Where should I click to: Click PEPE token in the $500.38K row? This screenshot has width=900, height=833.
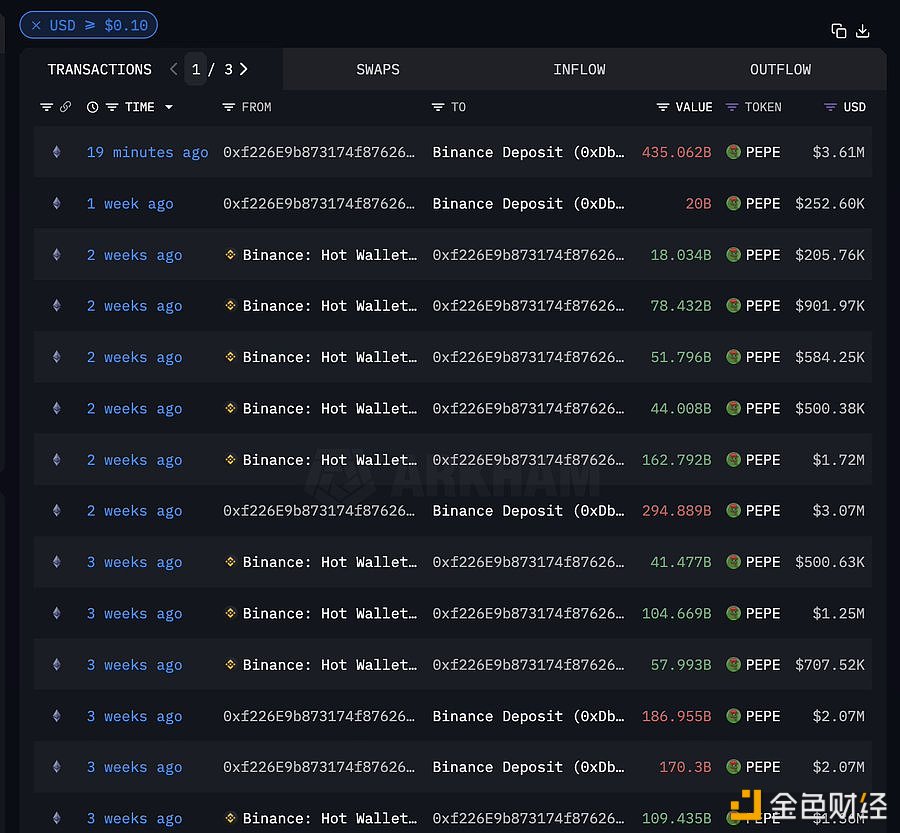point(753,409)
